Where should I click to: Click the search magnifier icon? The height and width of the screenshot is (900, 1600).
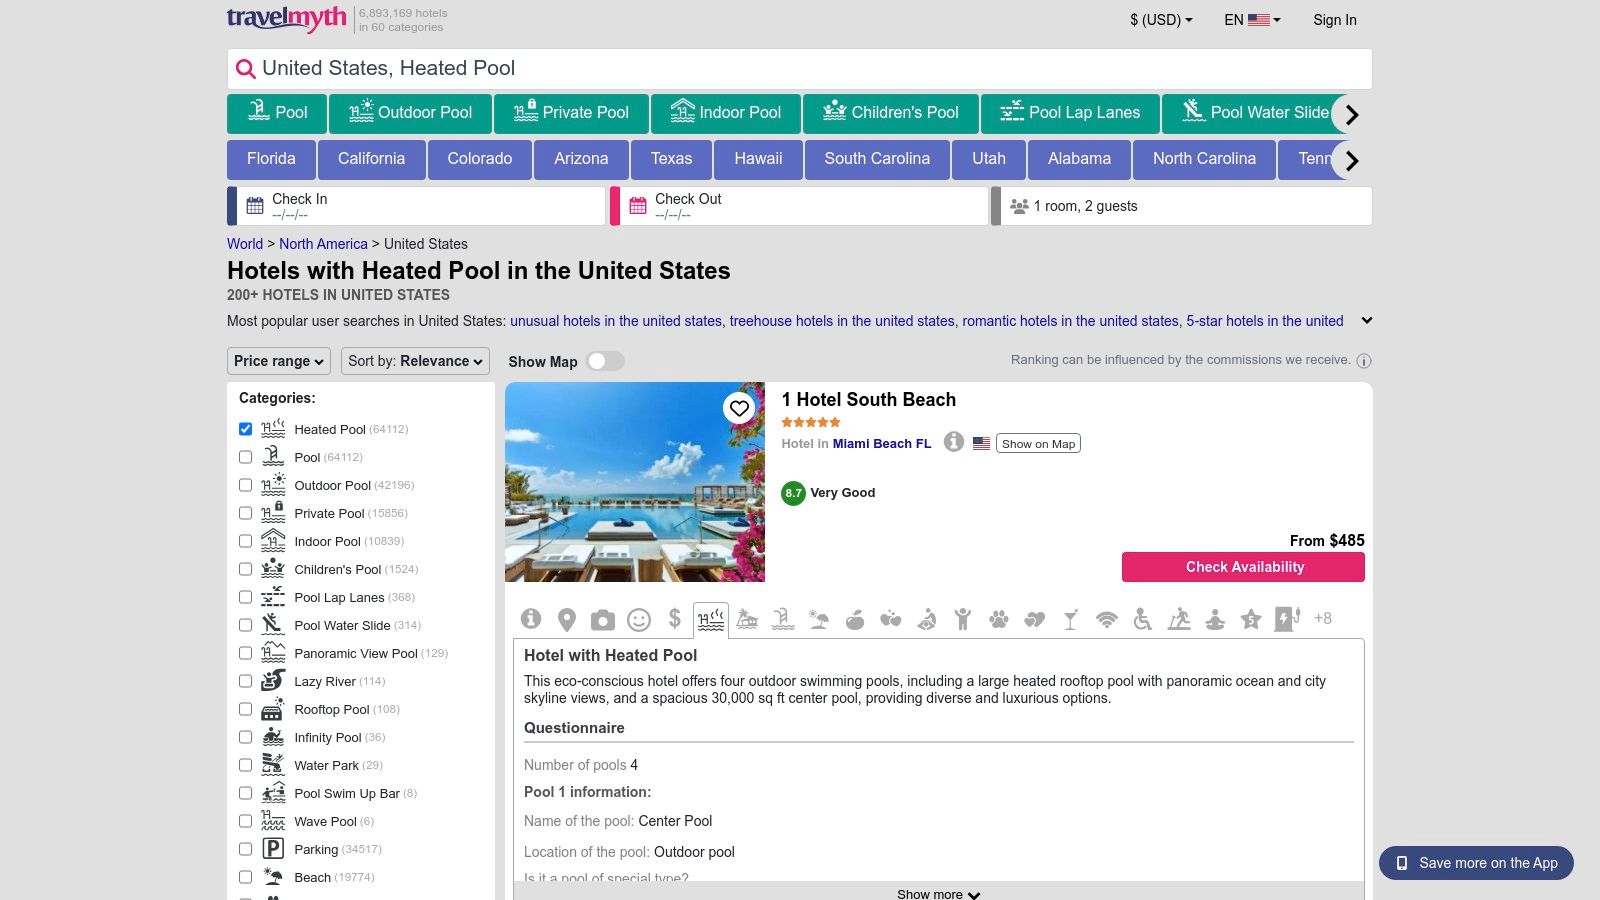[x=246, y=69]
